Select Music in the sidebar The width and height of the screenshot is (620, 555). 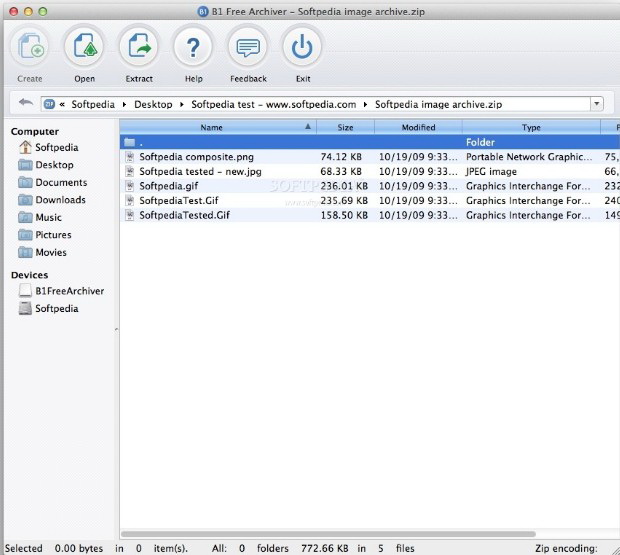coord(48,217)
